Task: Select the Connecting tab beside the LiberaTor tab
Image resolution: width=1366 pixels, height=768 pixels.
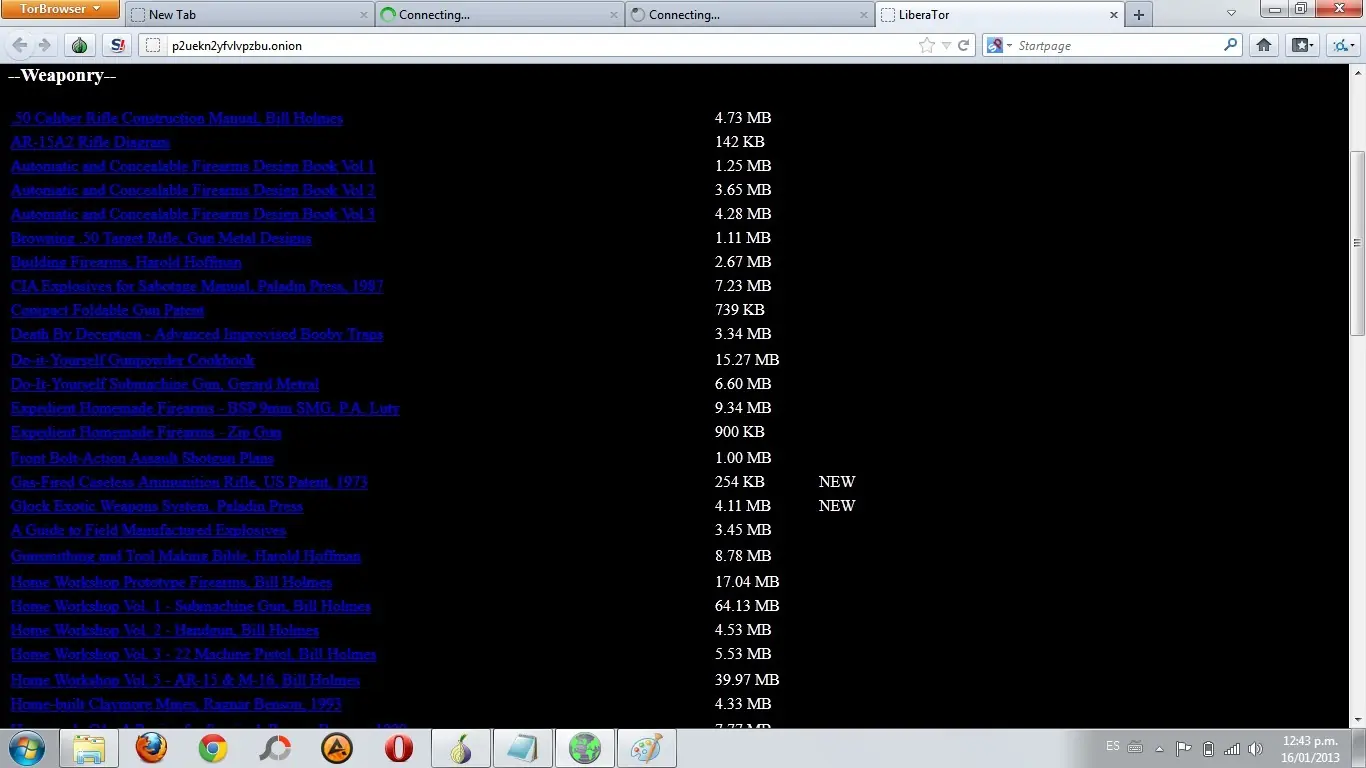Action: pyautogui.click(x=750, y=15)
